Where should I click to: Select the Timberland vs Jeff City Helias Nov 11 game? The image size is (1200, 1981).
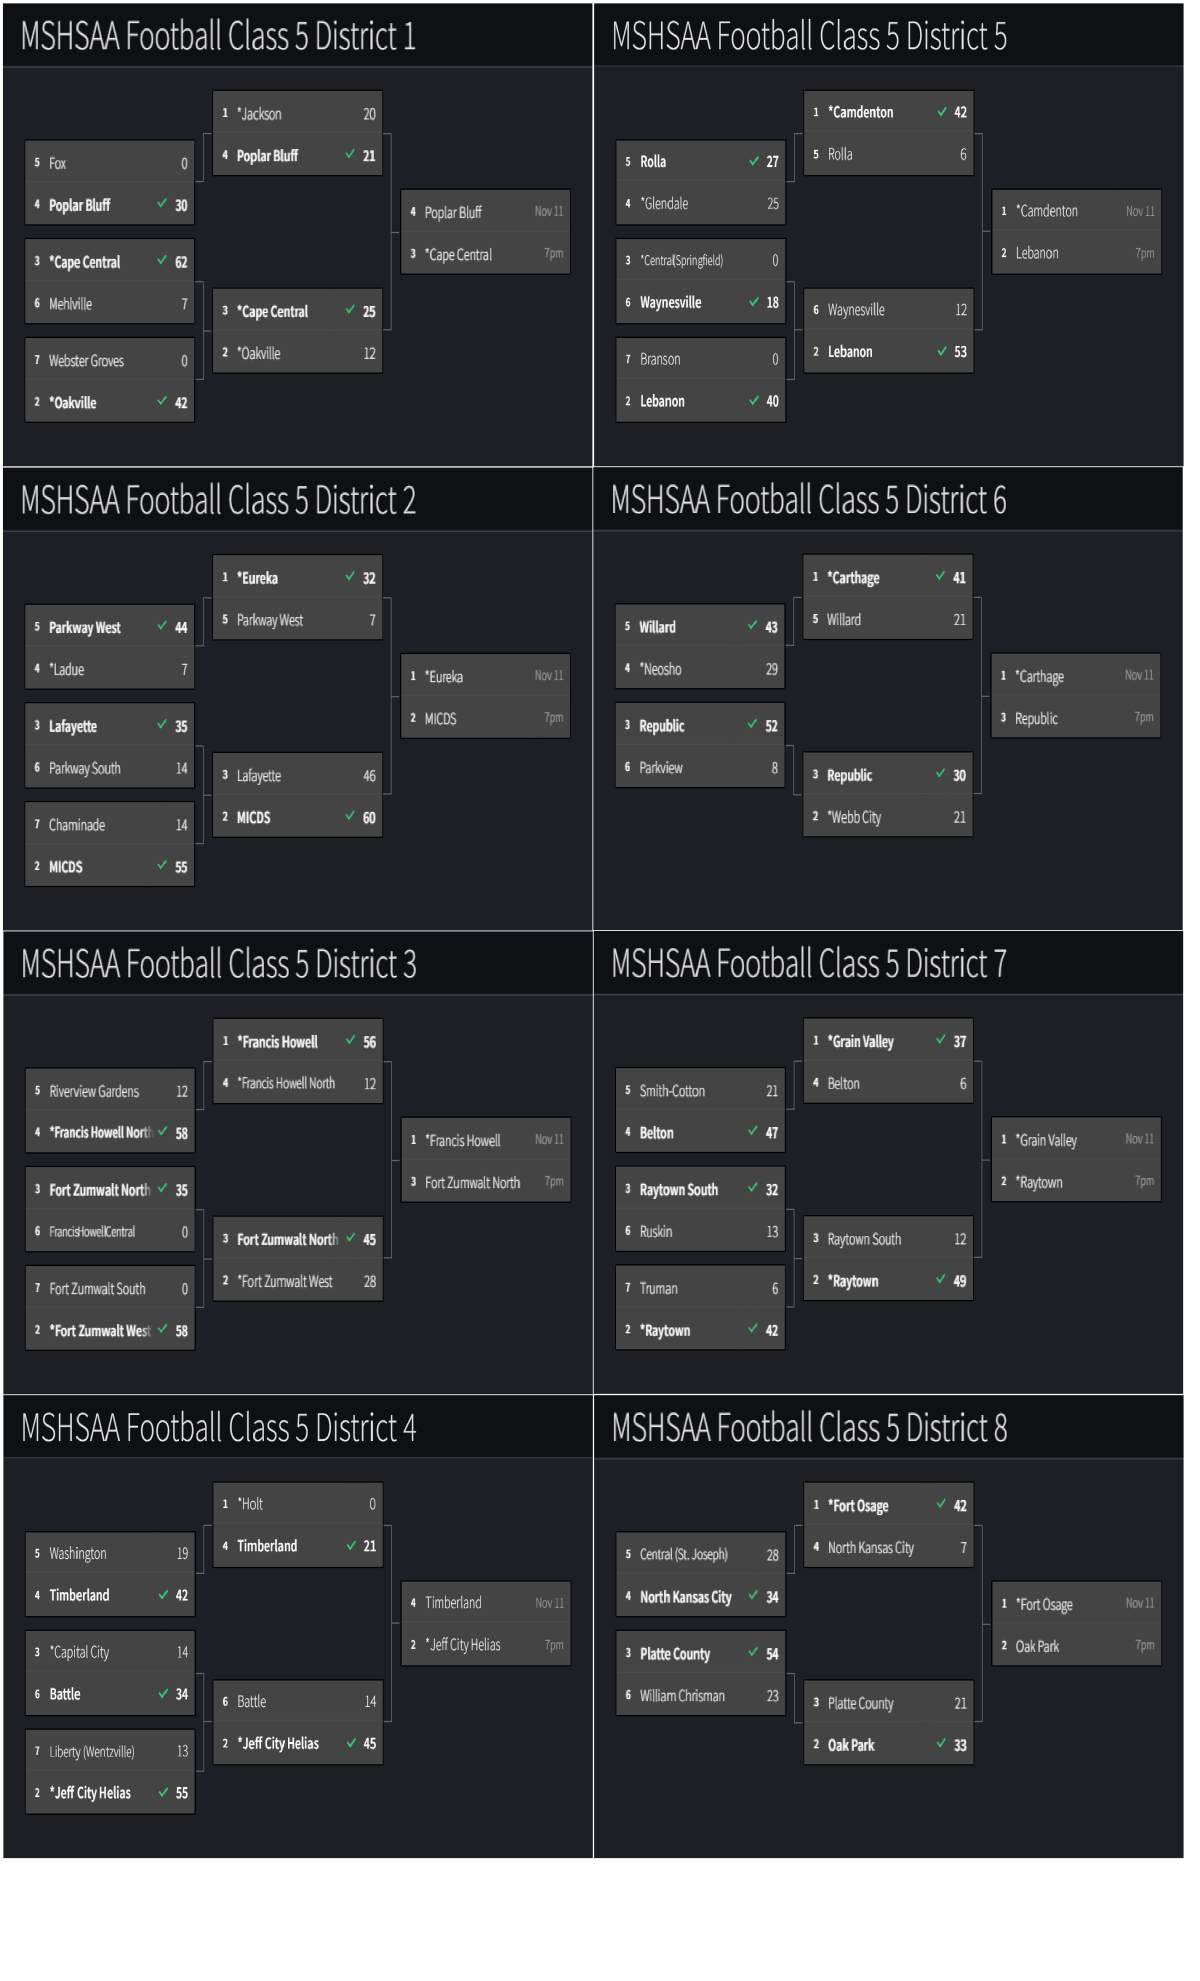[486, 1624]
